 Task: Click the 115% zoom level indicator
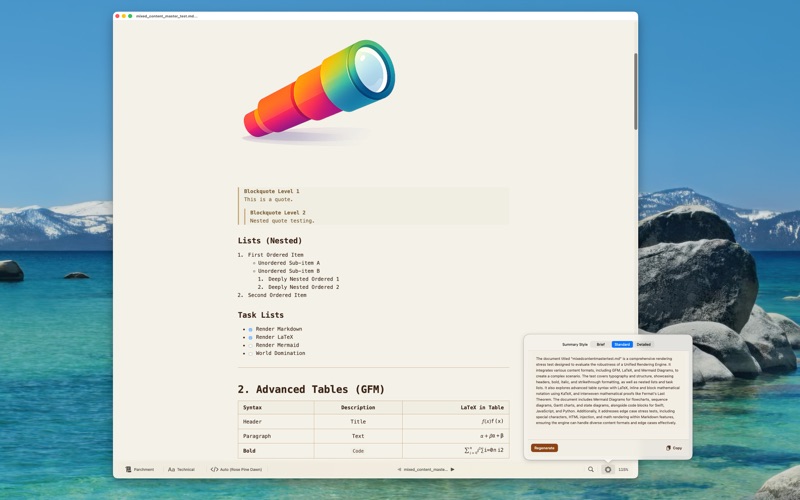click(623, 469)
